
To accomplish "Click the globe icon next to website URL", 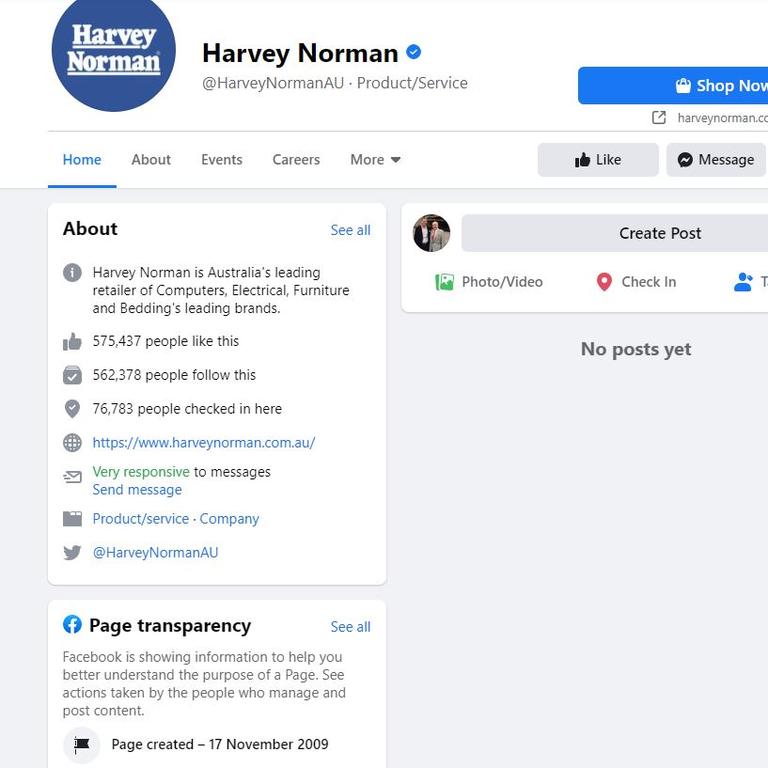I will [x=72, y=443].
